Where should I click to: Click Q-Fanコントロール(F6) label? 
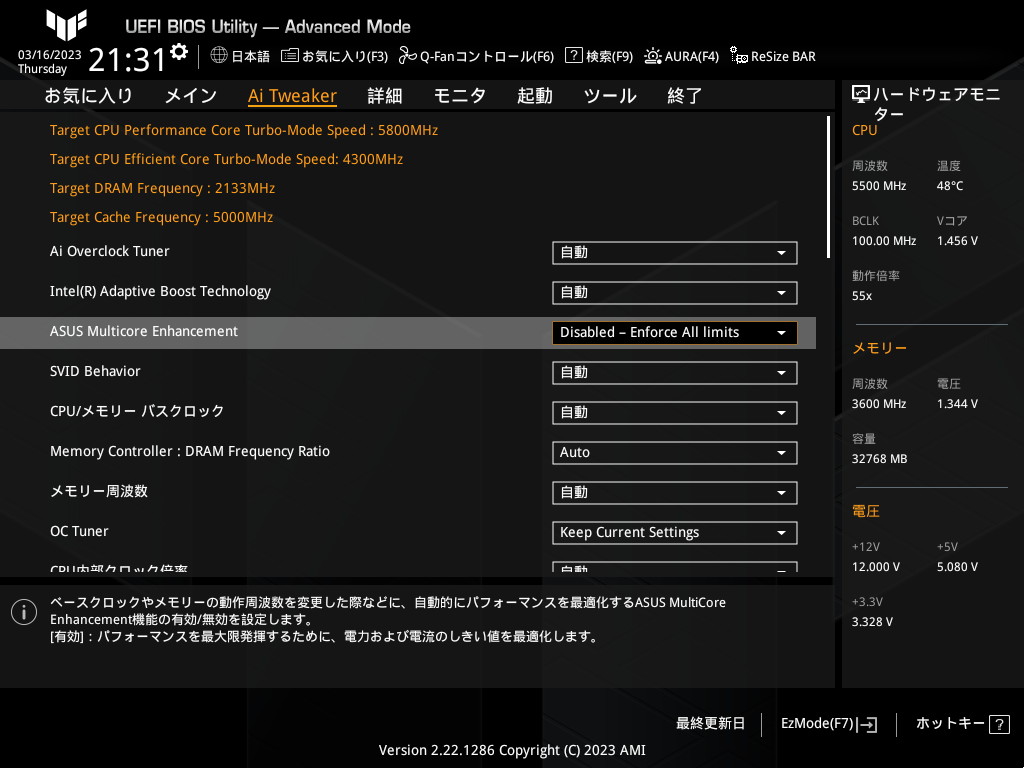(x=487, y=56)
